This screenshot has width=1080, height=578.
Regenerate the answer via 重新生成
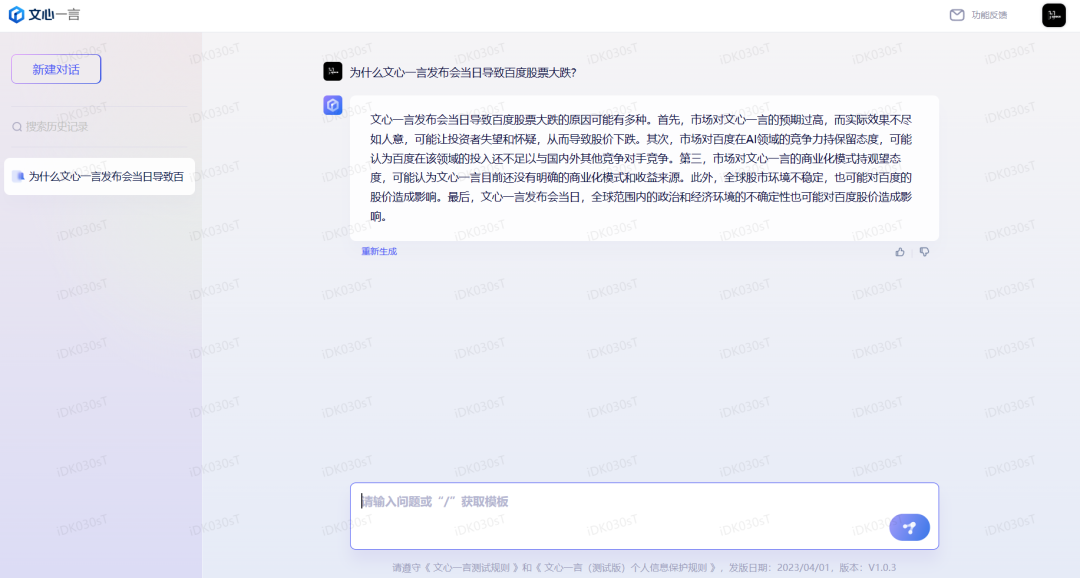379,251
